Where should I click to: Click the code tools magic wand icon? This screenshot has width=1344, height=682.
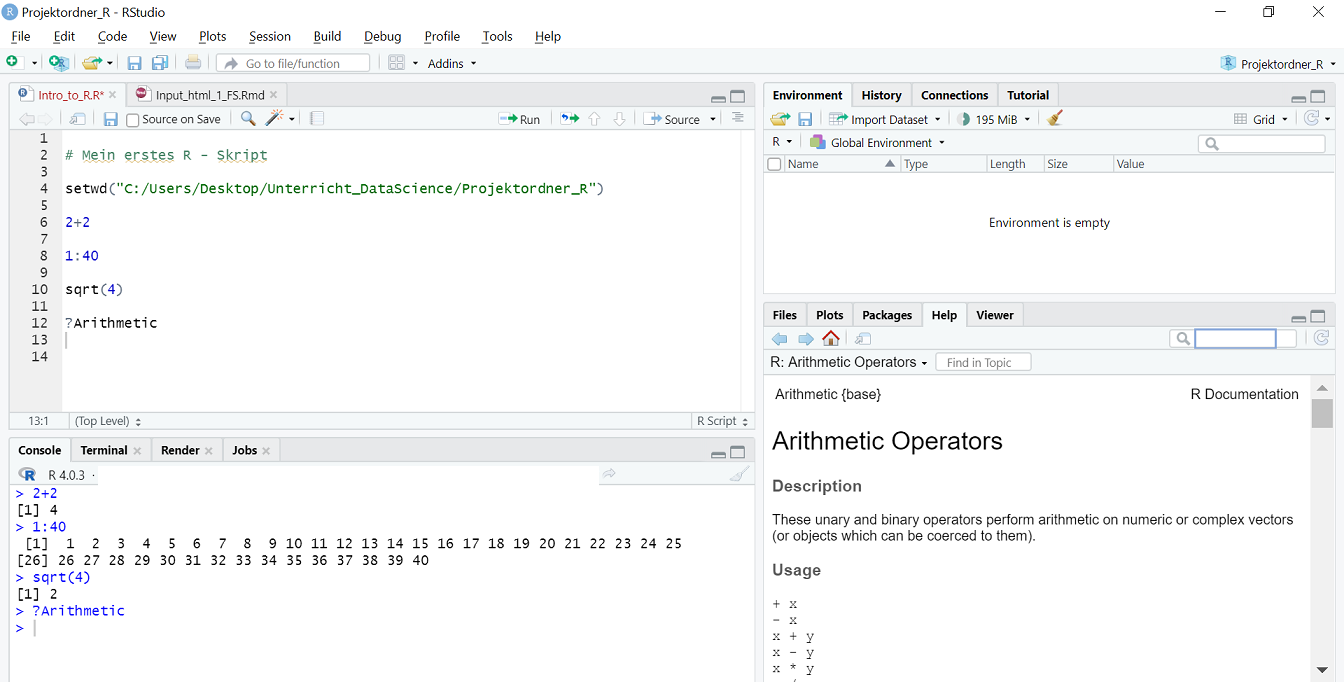[x=275, y=119]
